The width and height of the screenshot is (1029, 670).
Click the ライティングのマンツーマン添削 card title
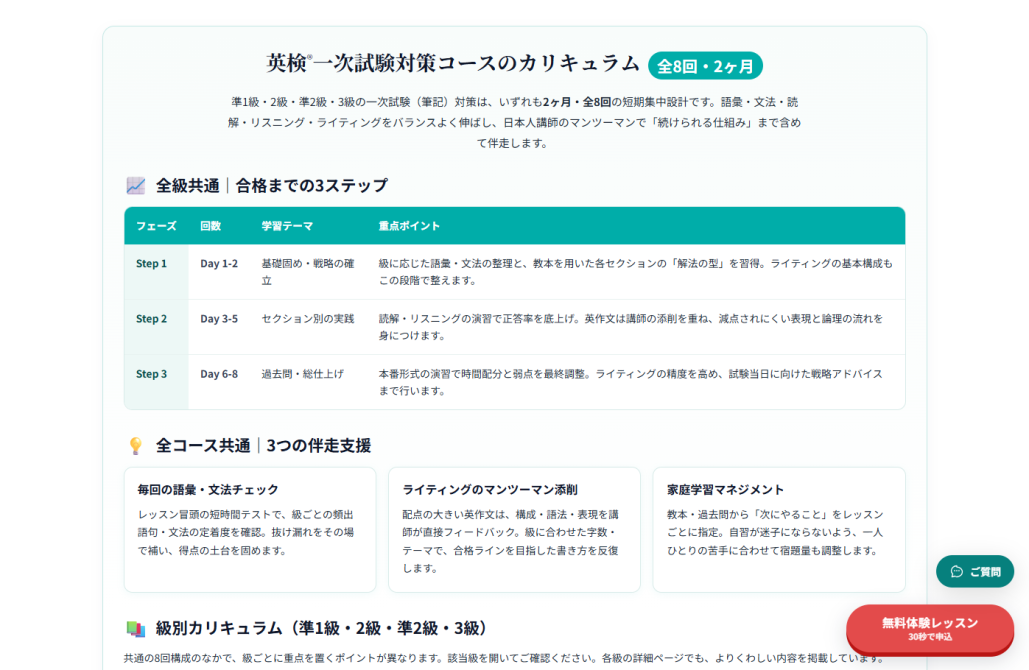click(x=490, y=490)
